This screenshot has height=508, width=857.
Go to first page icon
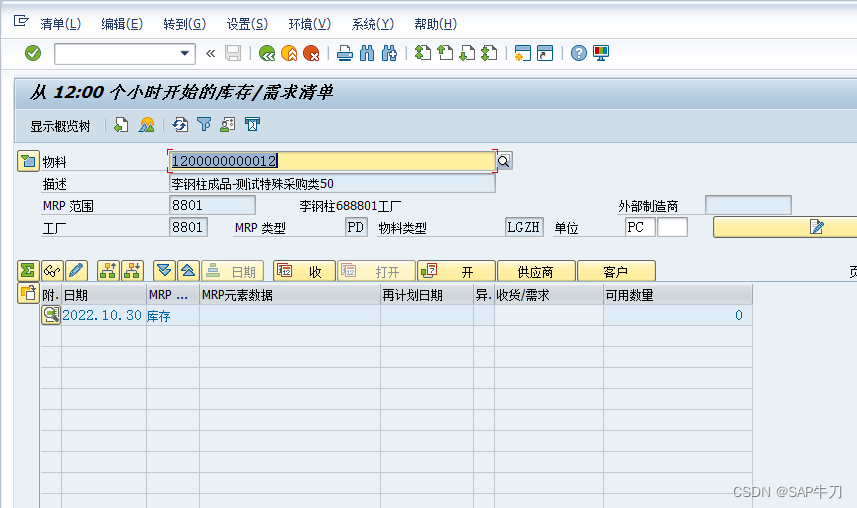click(423, 53)
